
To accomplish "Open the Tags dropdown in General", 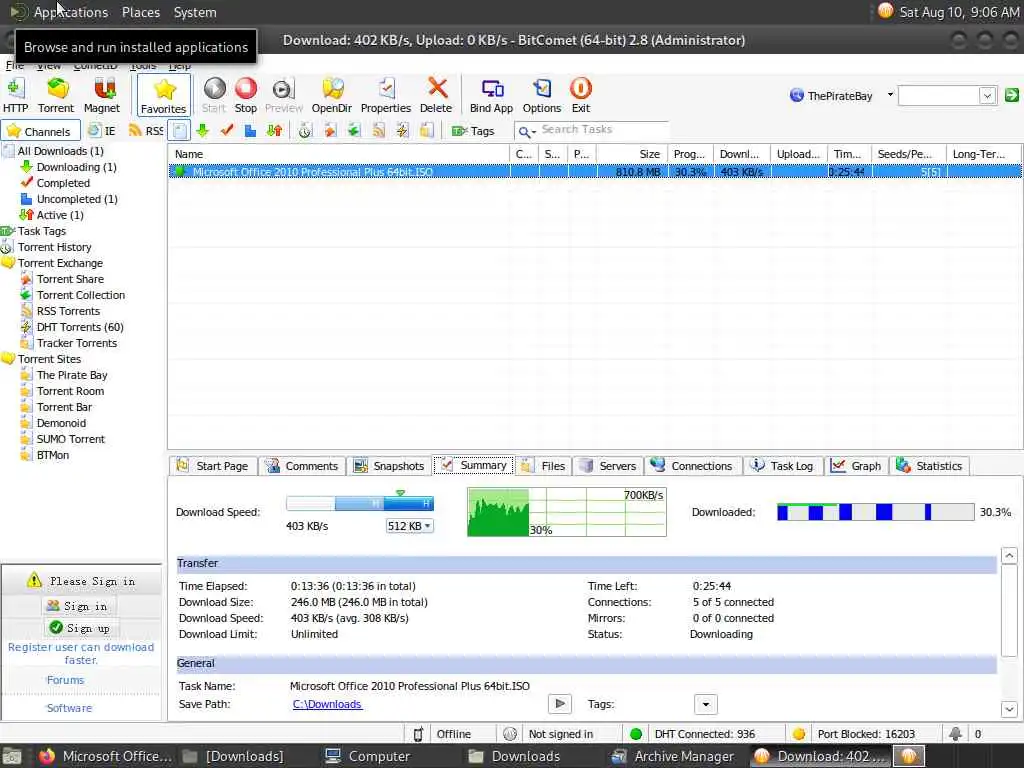I will click(705, 704).
